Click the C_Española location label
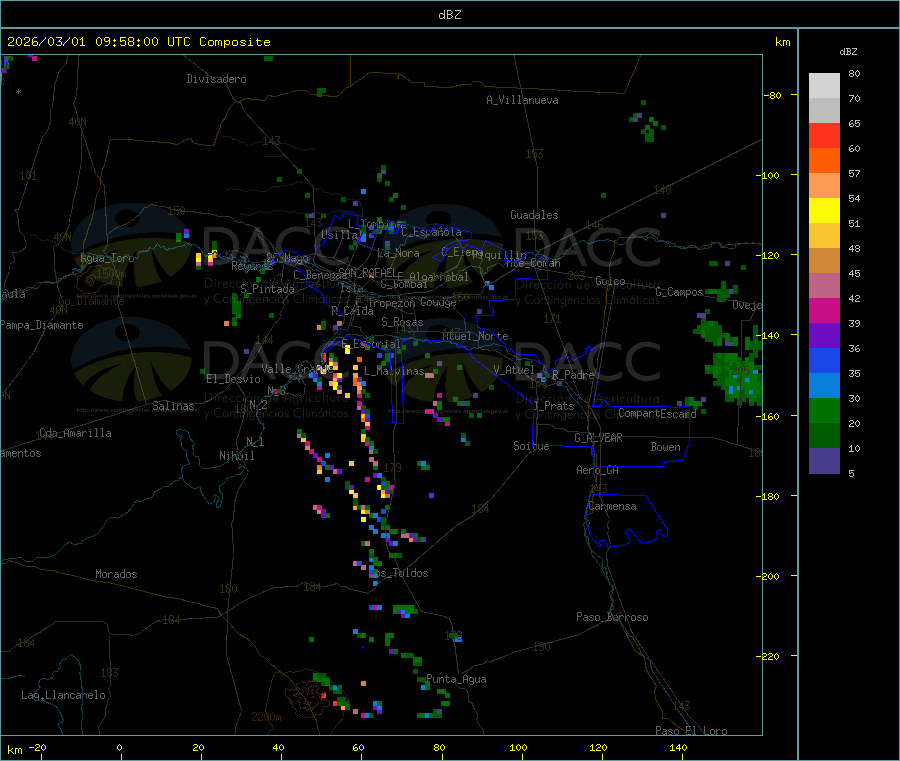The width and height of the screenshot is (900, 761). pos(431,232)
